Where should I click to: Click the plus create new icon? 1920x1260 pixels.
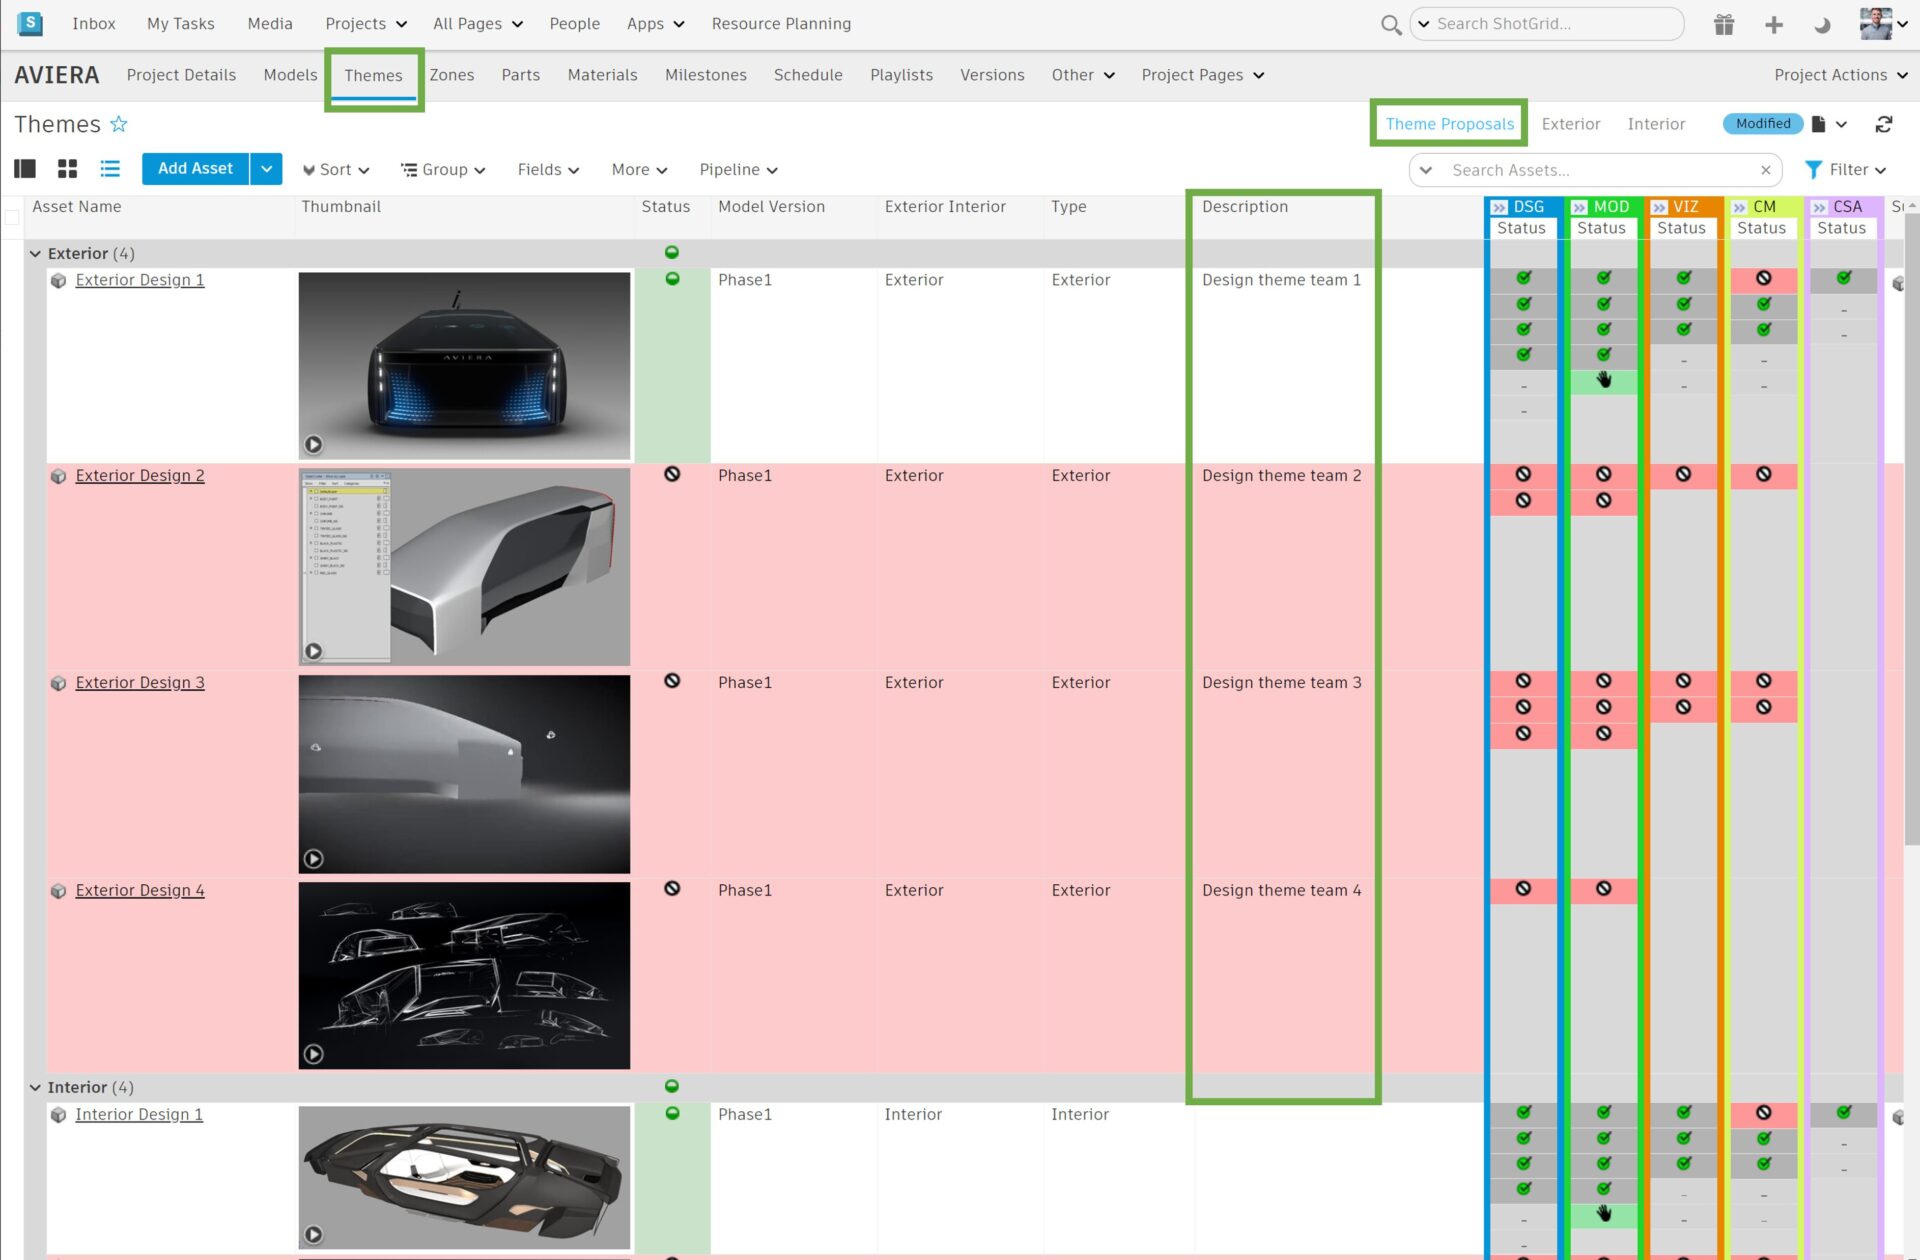[1773, 24]
